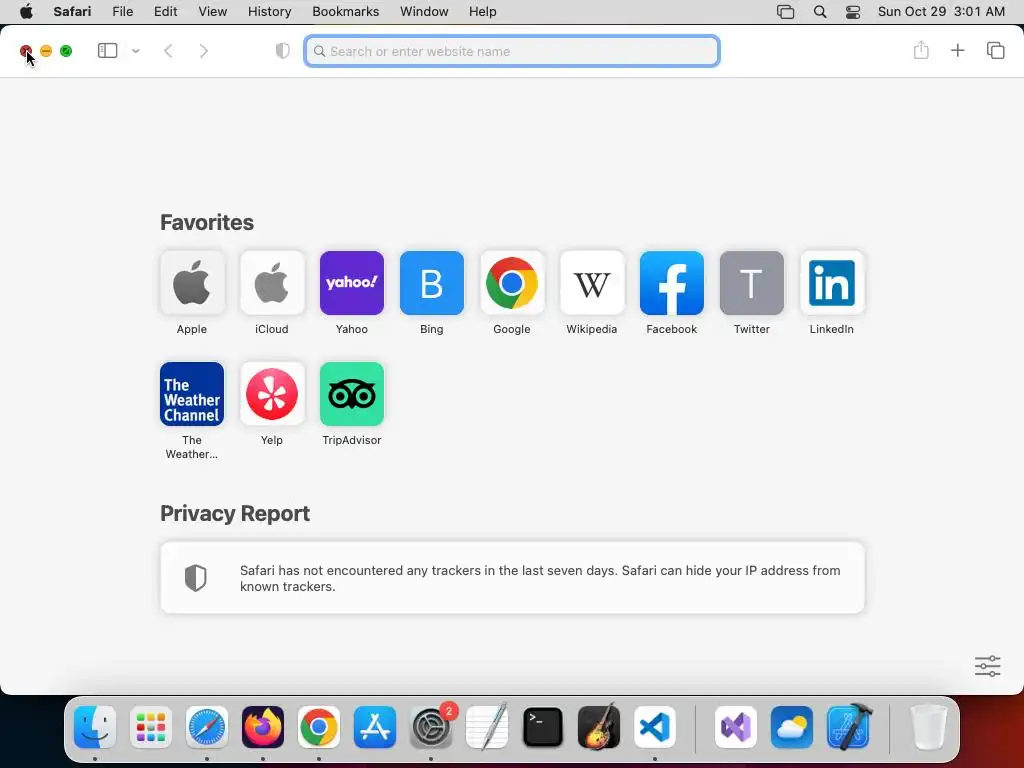
Task: Open The Weather Channel favorite
Action: pyautogui.click(x=192, y=394)
